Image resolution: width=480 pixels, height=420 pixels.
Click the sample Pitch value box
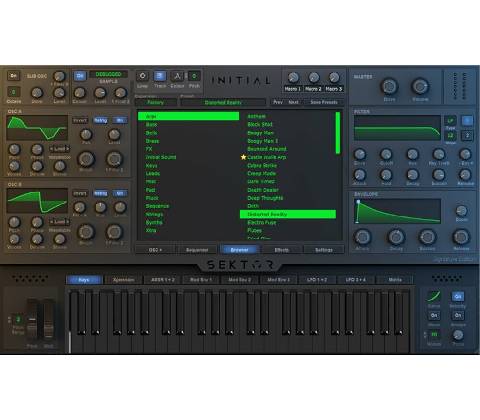click(194, 76)
